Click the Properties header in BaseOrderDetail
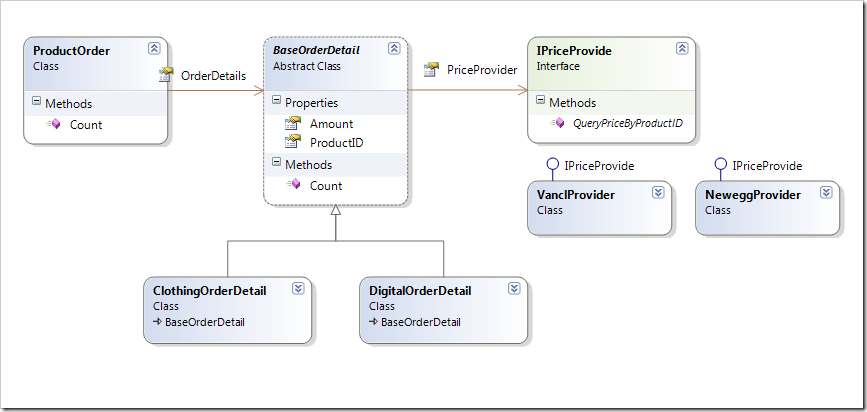This screenshot has height=412, width=867. pos(311,102)
